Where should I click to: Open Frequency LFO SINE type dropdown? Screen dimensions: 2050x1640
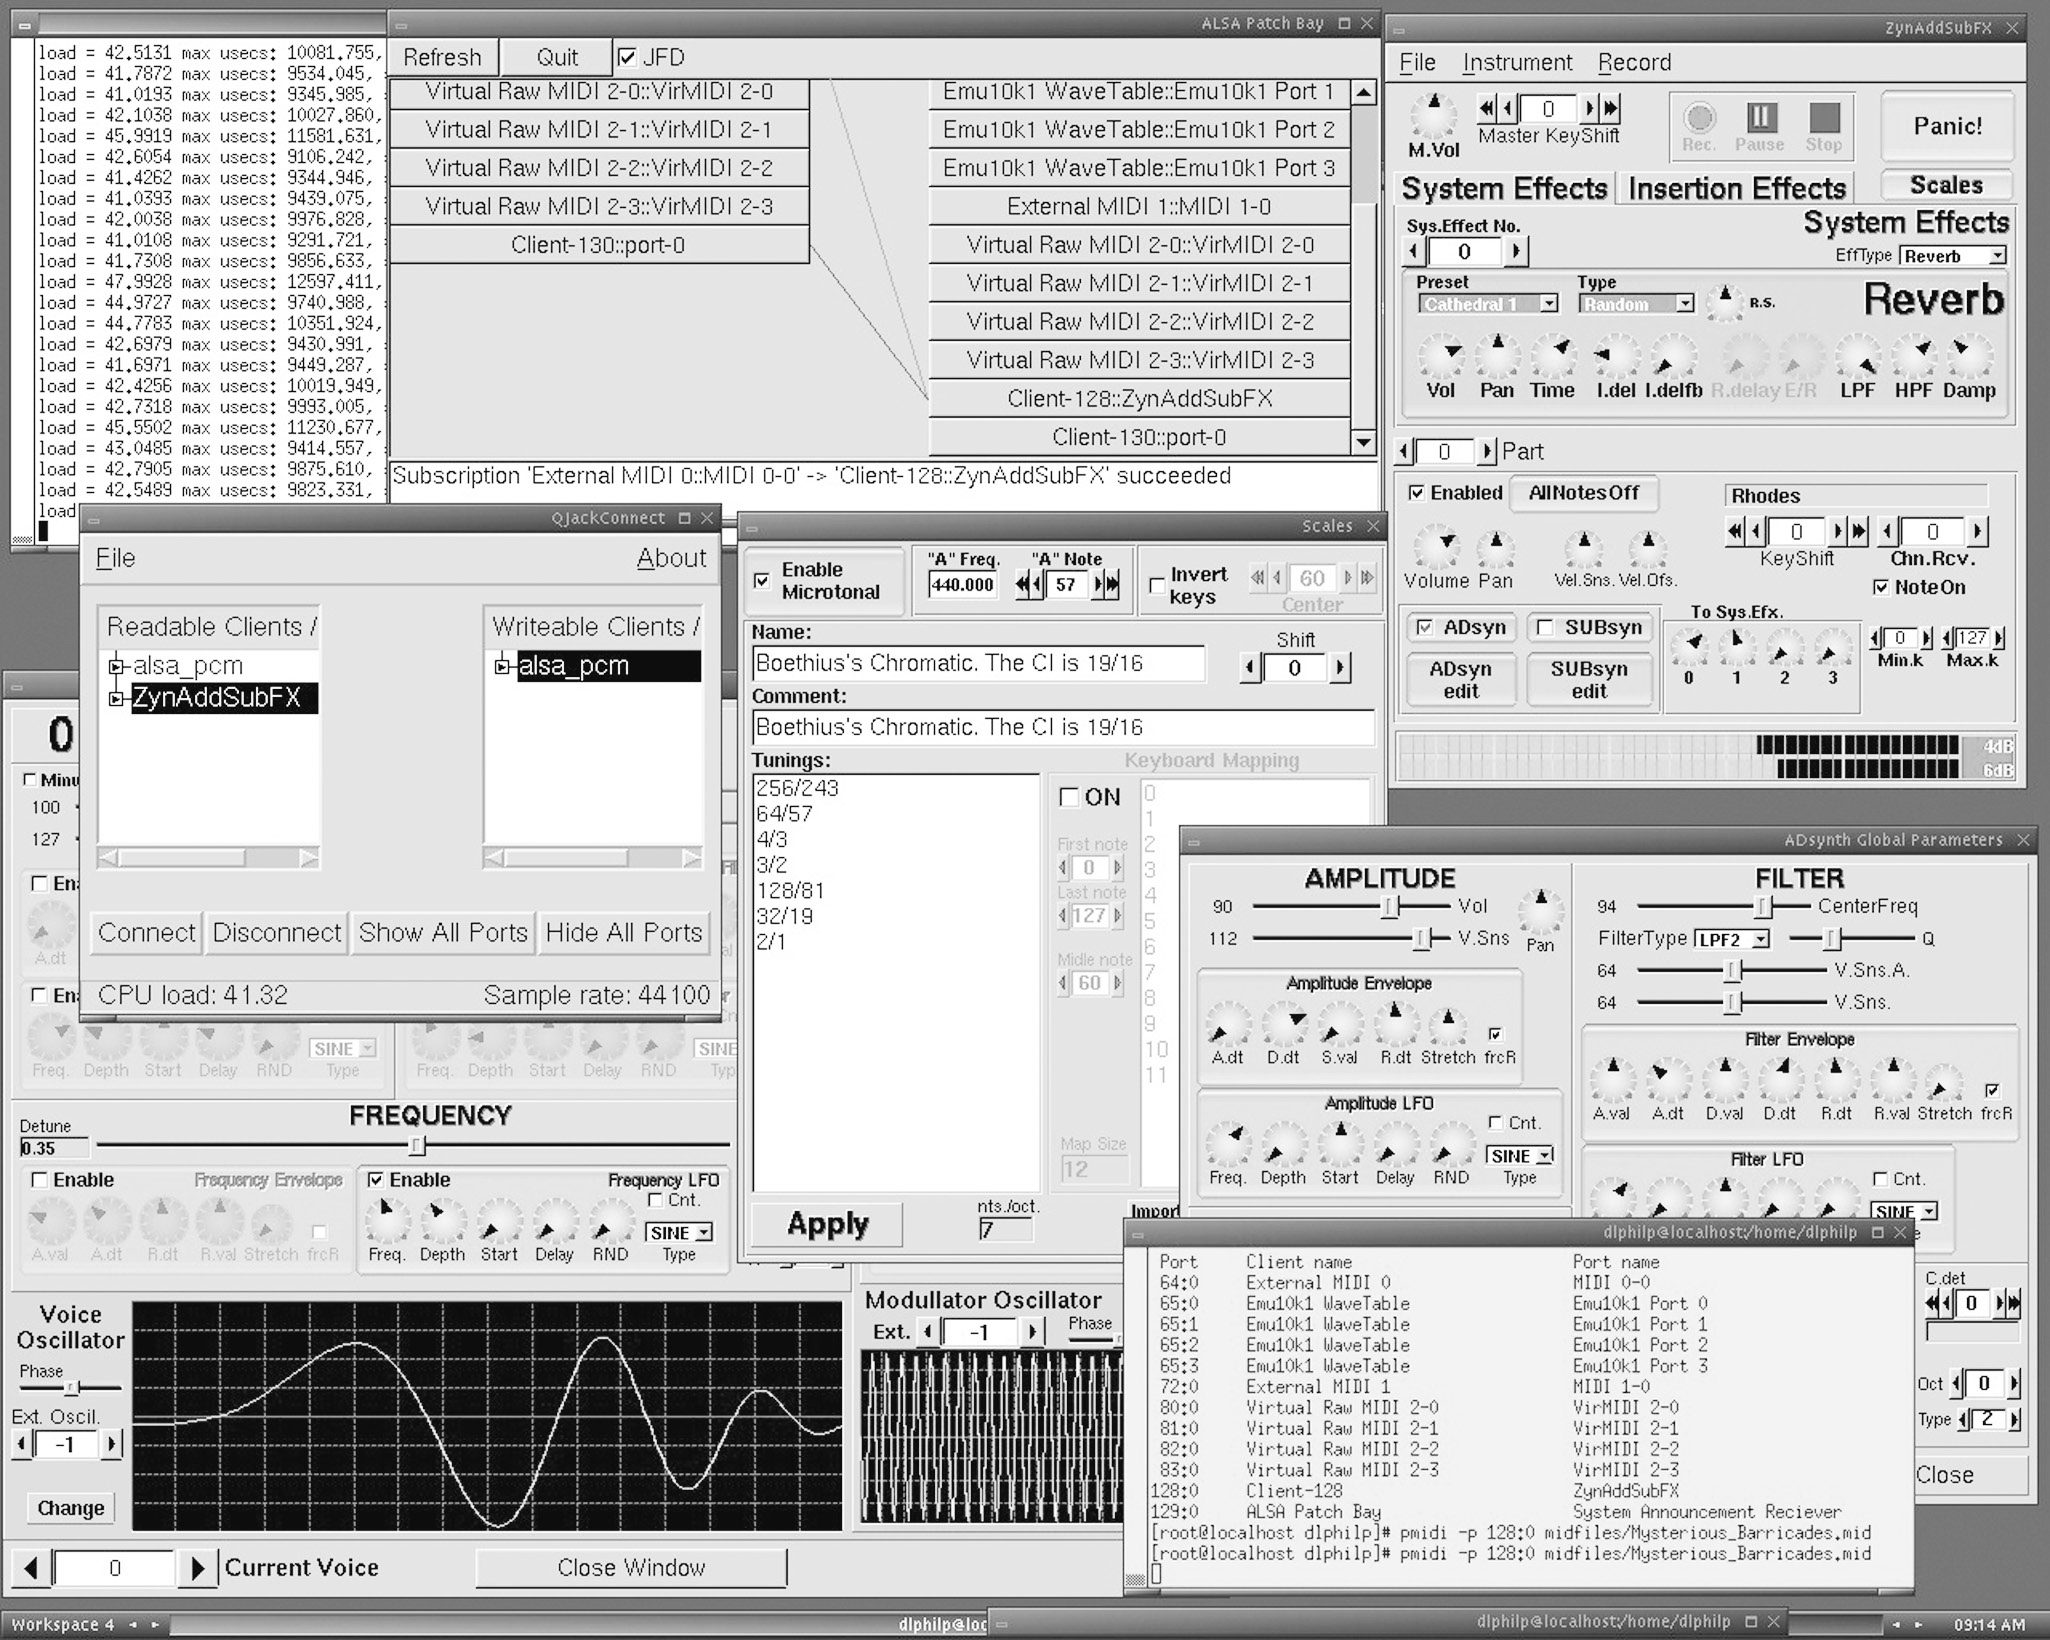(x=679, y=1232)
